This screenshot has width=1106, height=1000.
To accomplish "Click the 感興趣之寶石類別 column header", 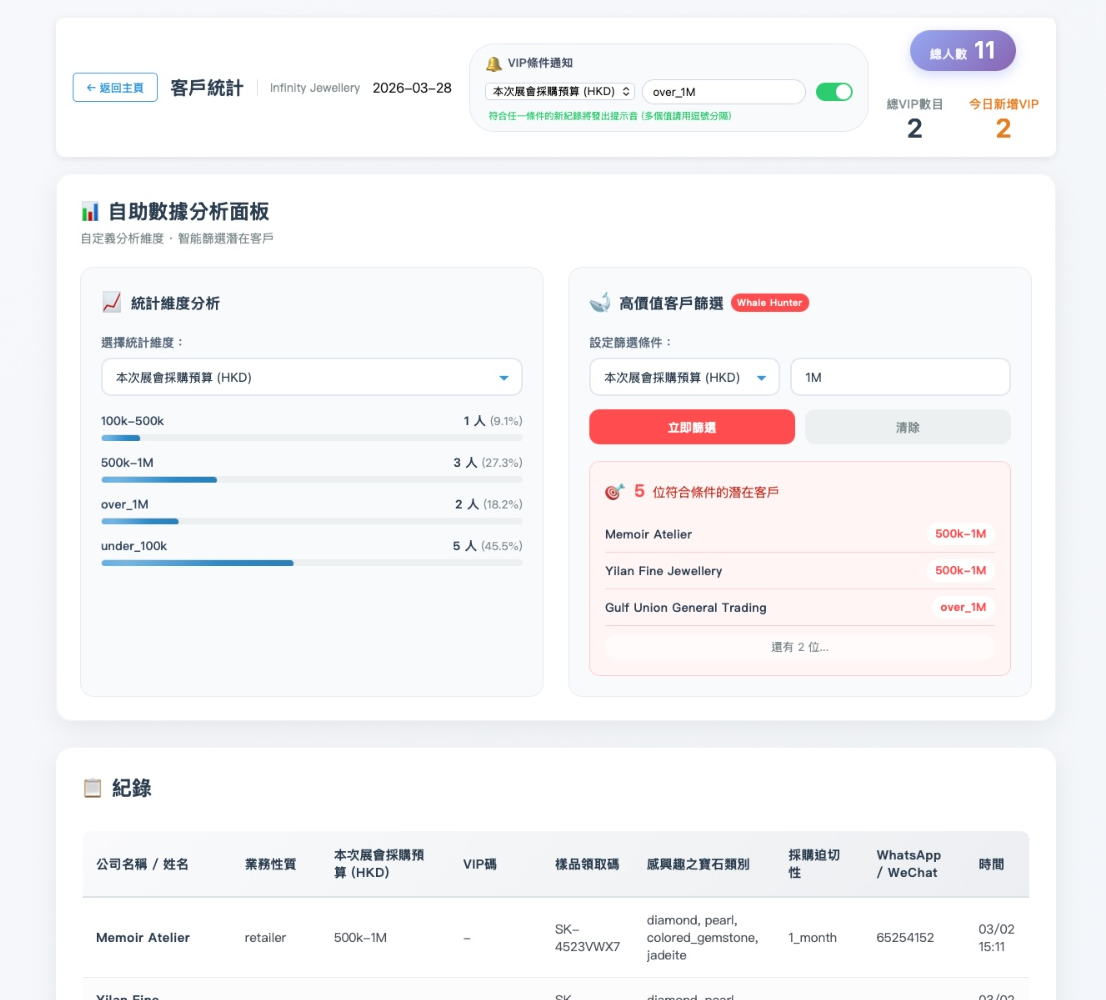I will pyautogui.click(x=698, y=864).
